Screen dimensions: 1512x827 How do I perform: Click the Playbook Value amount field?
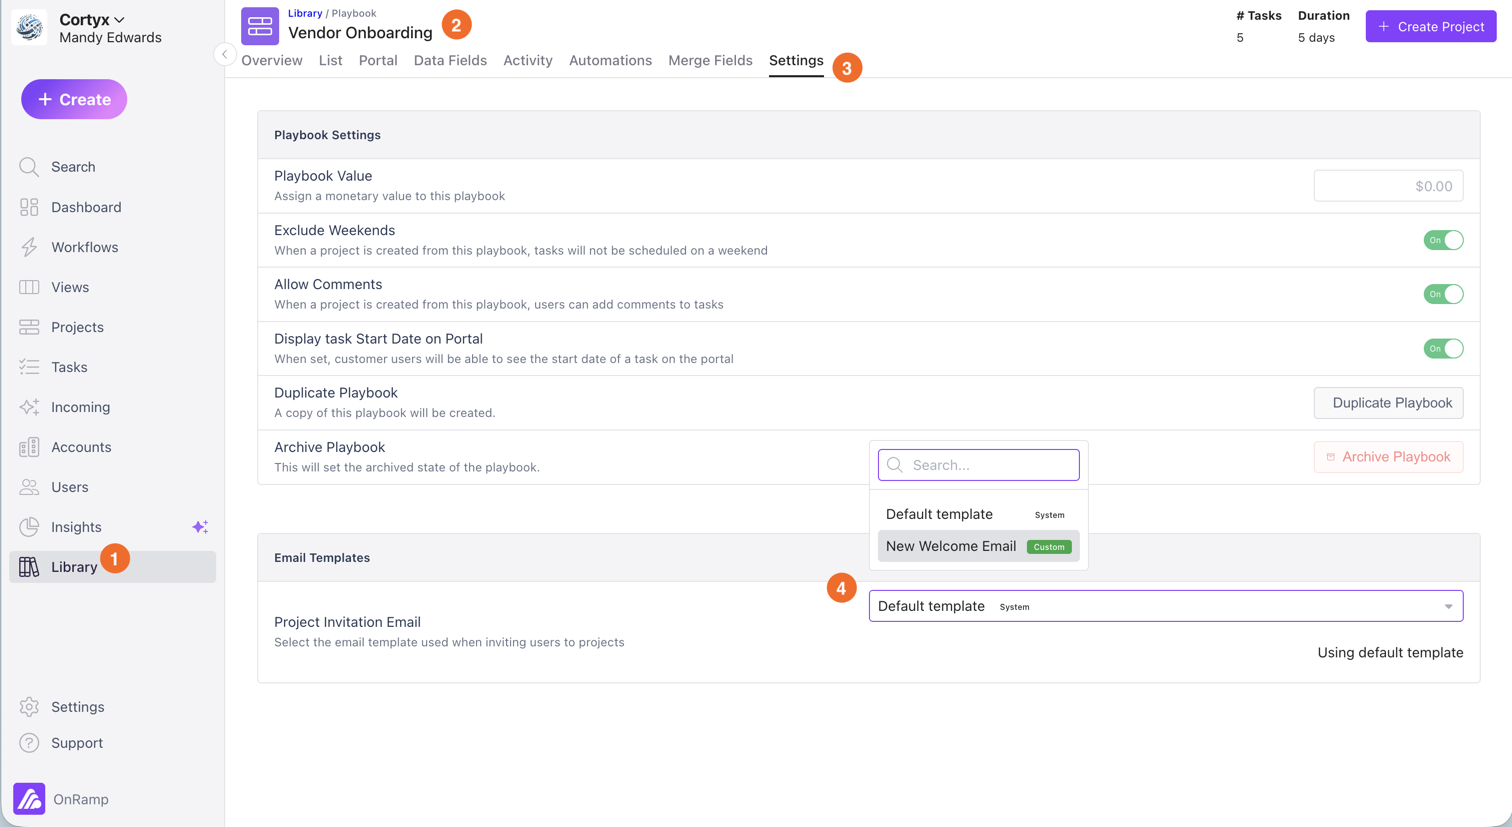click(1388, 186)
